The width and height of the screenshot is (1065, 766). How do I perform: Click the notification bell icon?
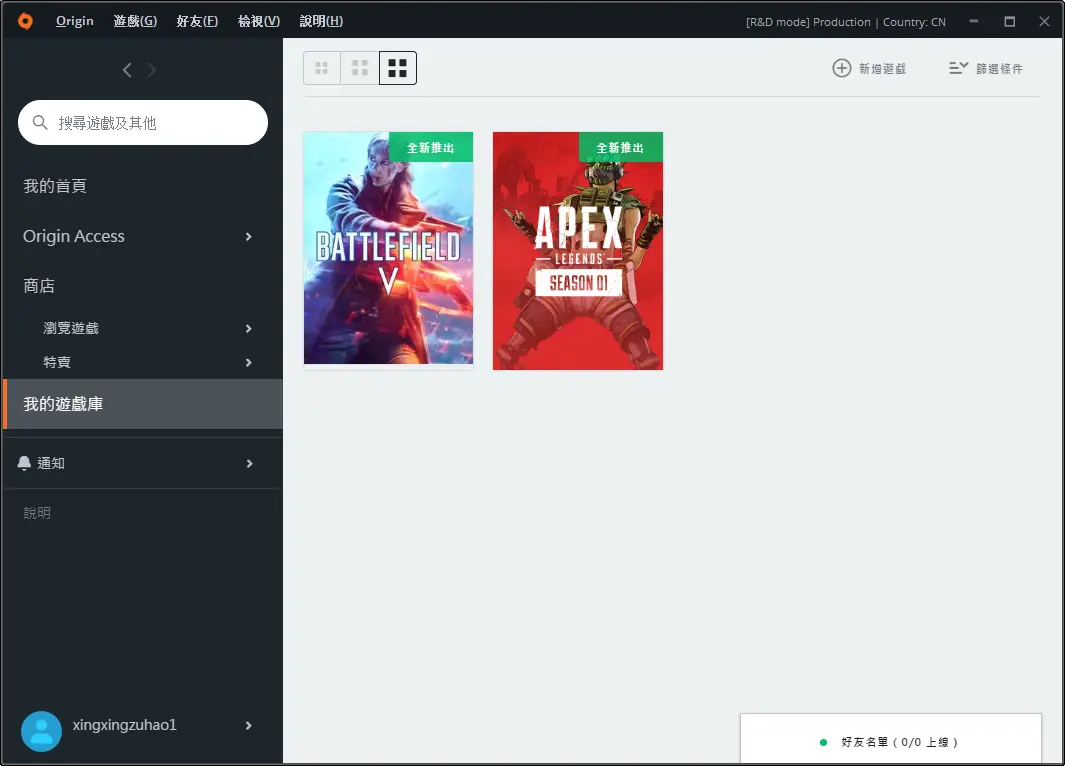tap(24, 463)
